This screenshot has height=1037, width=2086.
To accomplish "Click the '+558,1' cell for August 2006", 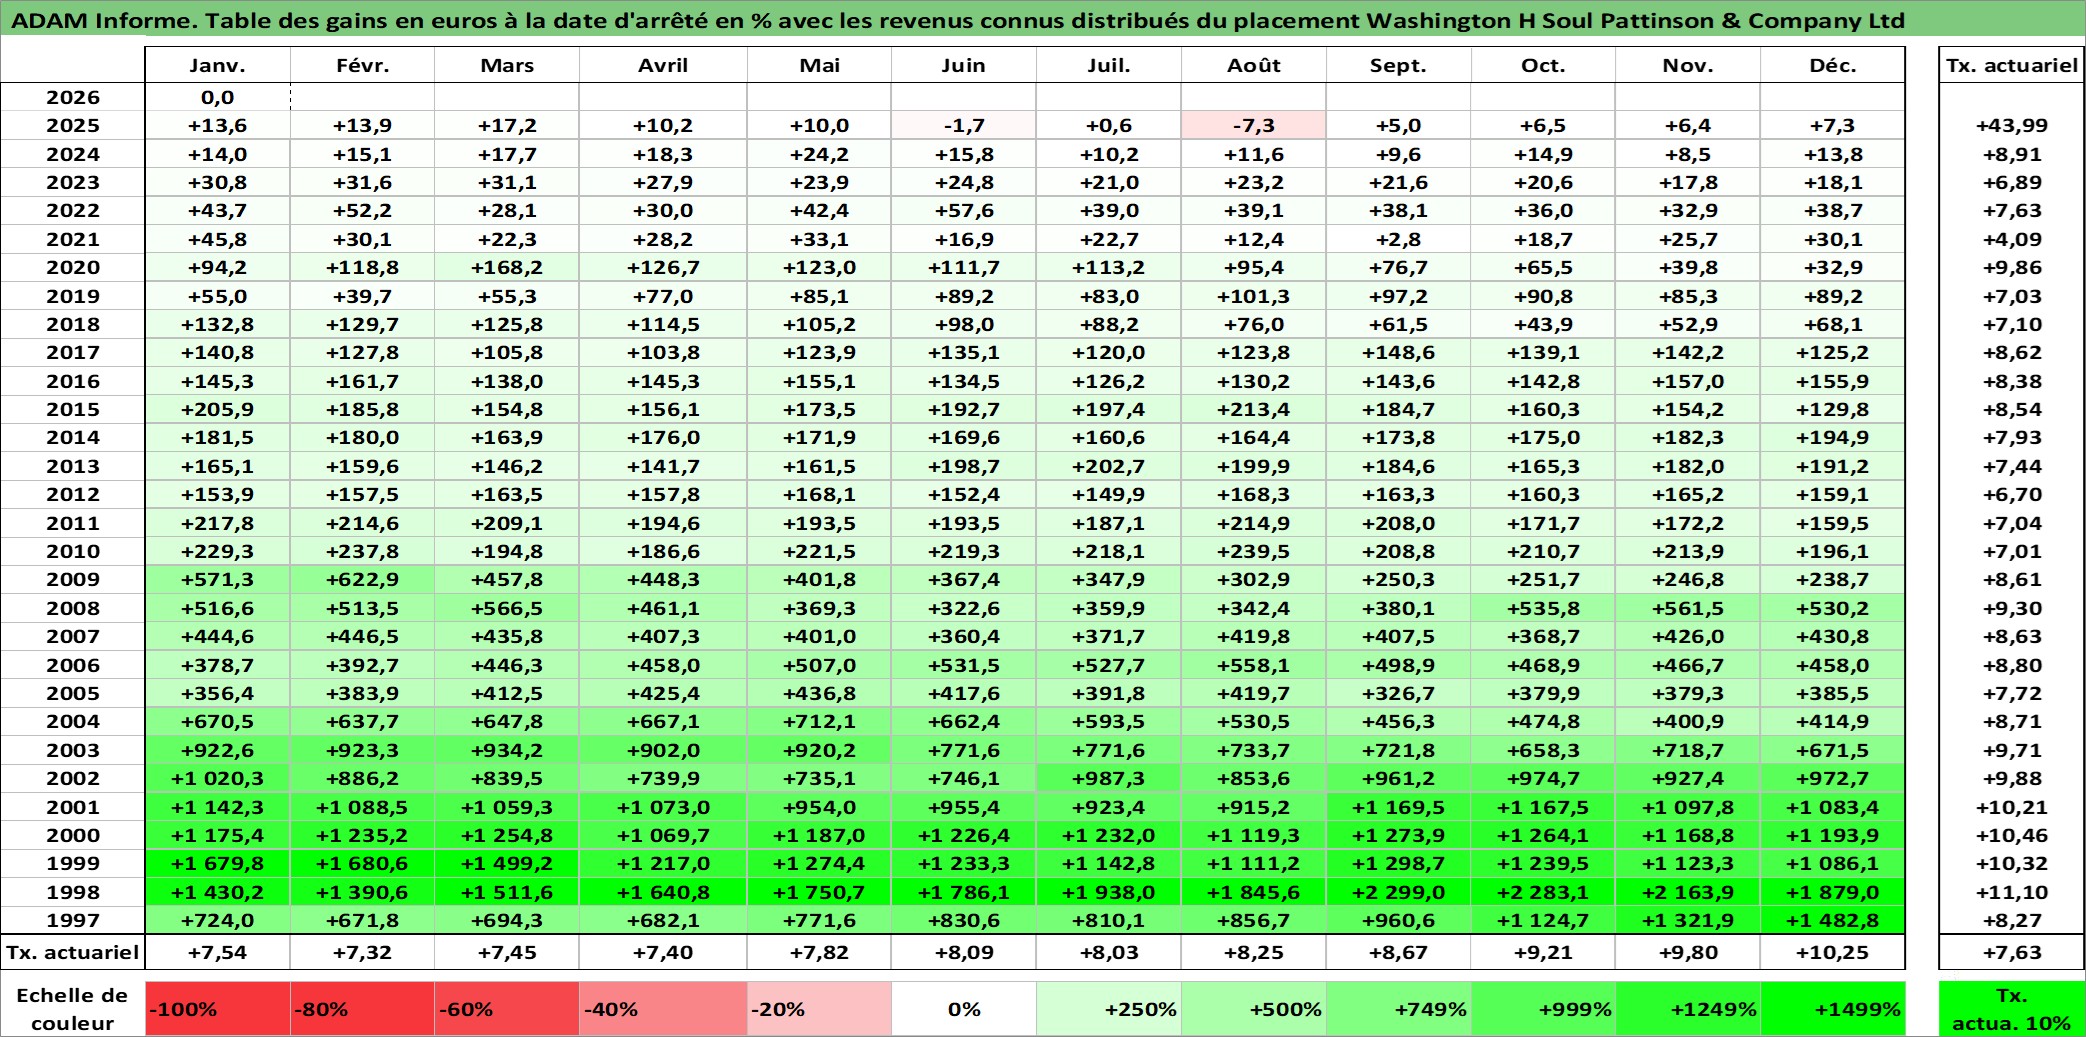I will (x=1254, y=665).
